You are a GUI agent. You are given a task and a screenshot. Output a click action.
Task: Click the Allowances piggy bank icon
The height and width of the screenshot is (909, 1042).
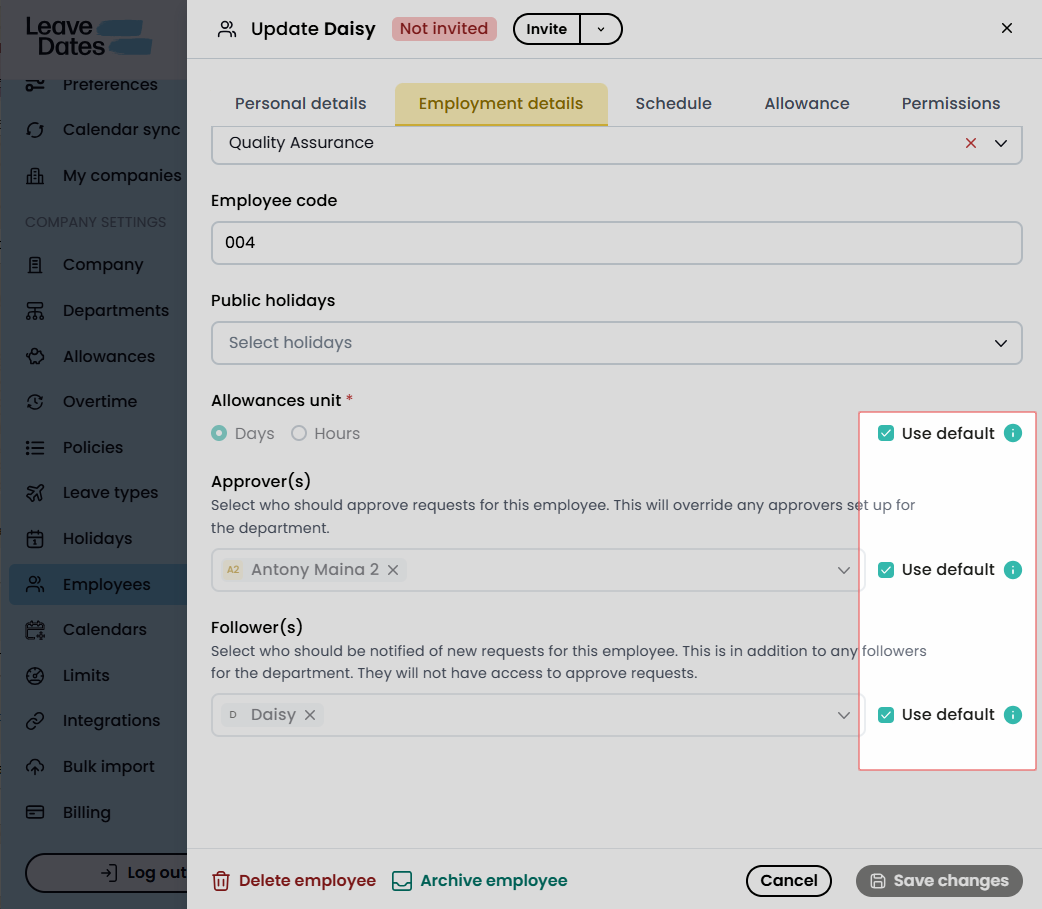(x=35, y=357)
